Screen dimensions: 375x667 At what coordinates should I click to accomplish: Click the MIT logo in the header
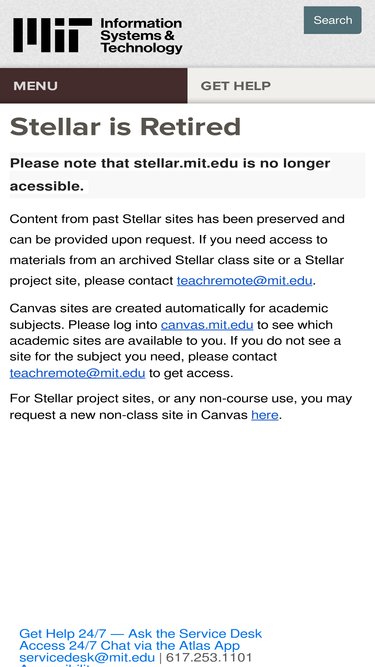[52, 35]
